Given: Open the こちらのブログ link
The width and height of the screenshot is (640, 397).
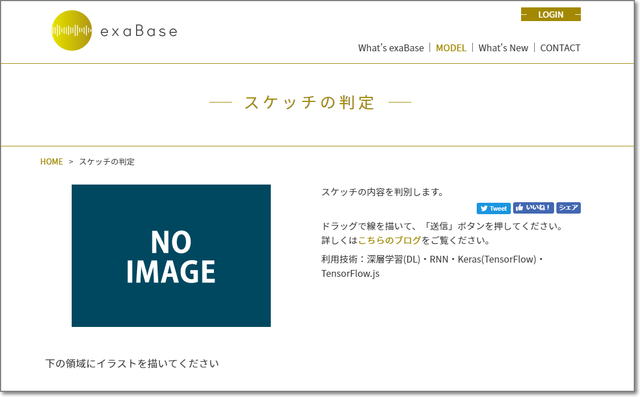Looking at the screenshot, I should pyautogui.click(x=389, y=240).
